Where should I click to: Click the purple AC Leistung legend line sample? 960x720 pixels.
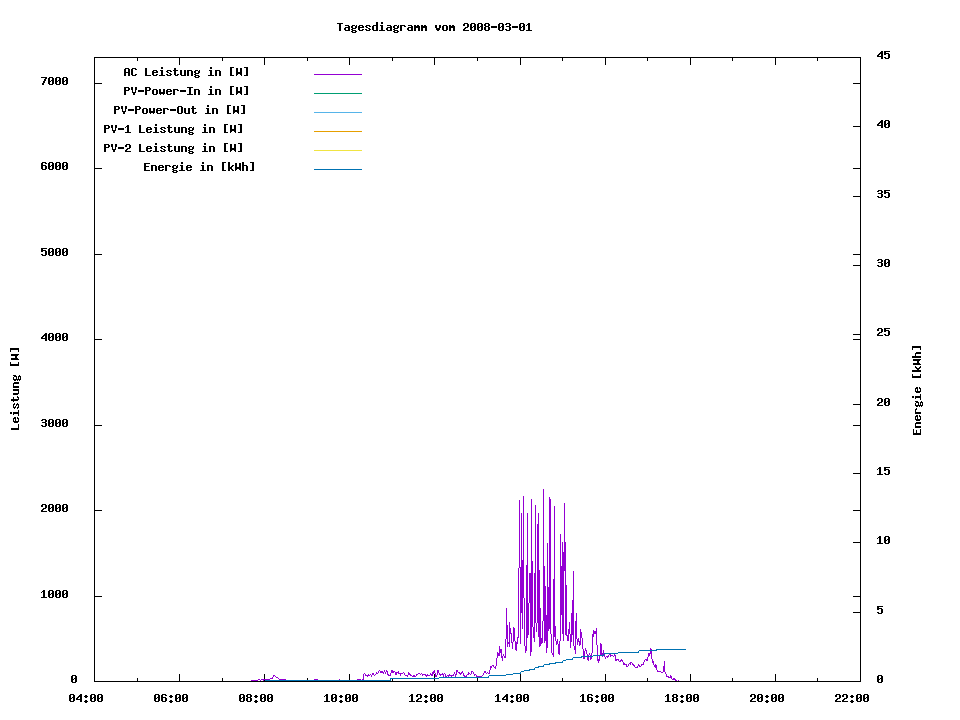pos(337,74)
